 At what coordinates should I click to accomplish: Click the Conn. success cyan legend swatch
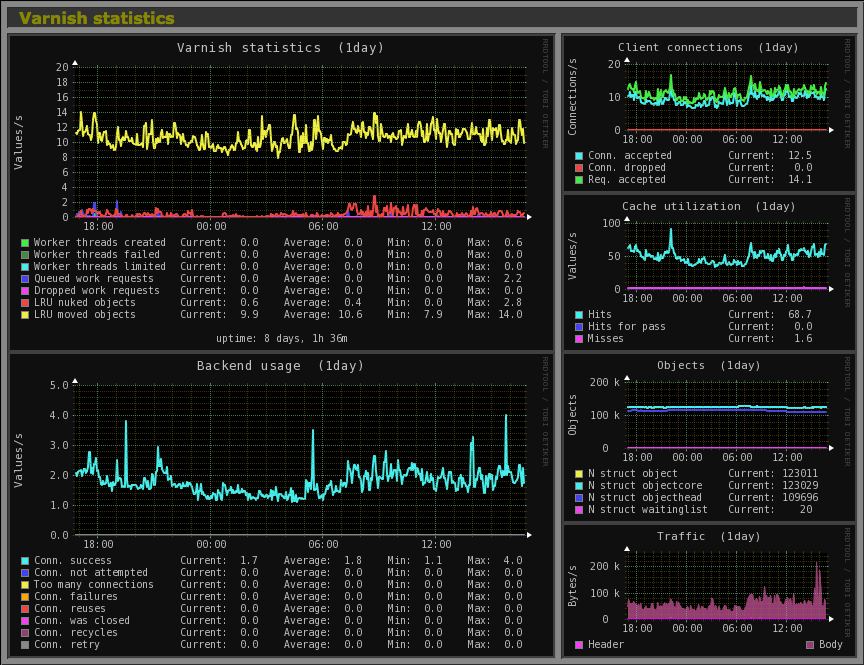(25, 561)
